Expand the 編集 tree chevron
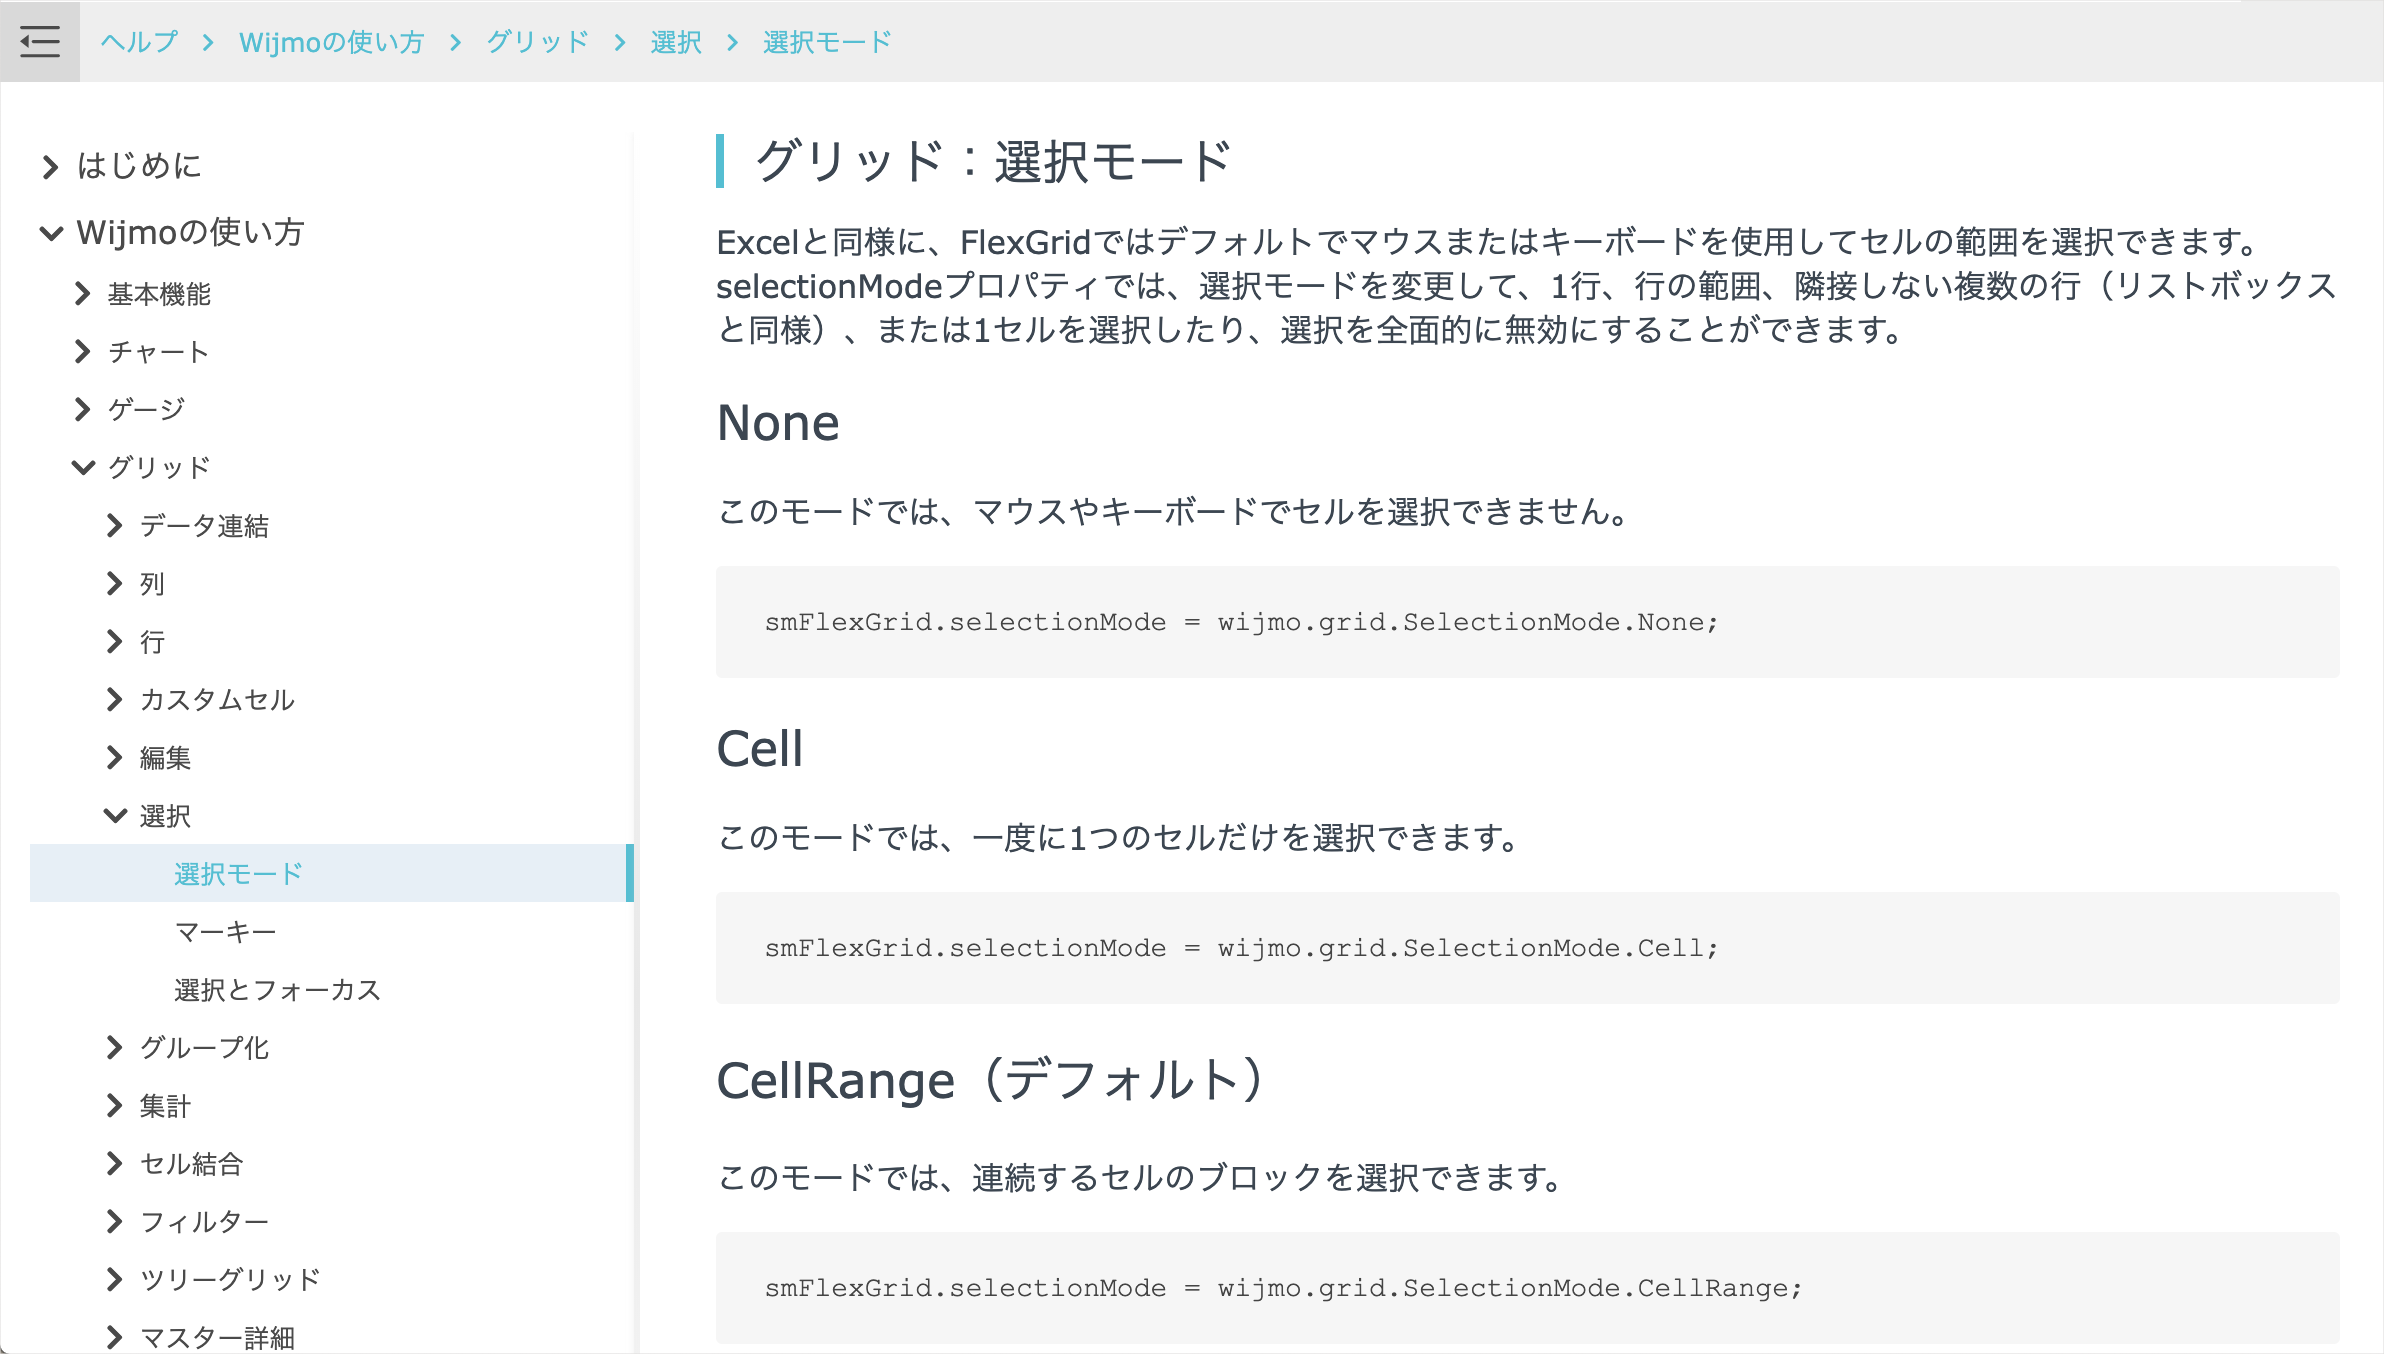Viewport: 2384px width, 1354px height. pos(115,757)
